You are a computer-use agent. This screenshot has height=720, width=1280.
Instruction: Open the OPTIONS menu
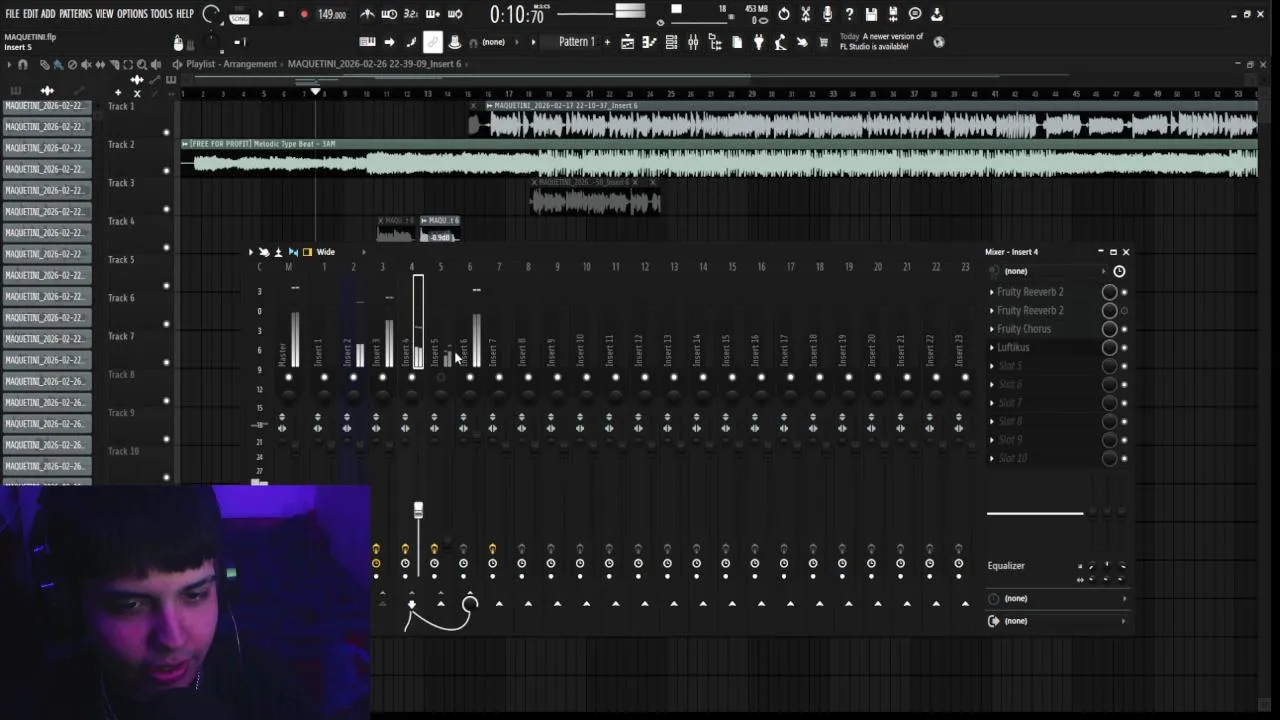pyautogui.click(x=132, y=14)
